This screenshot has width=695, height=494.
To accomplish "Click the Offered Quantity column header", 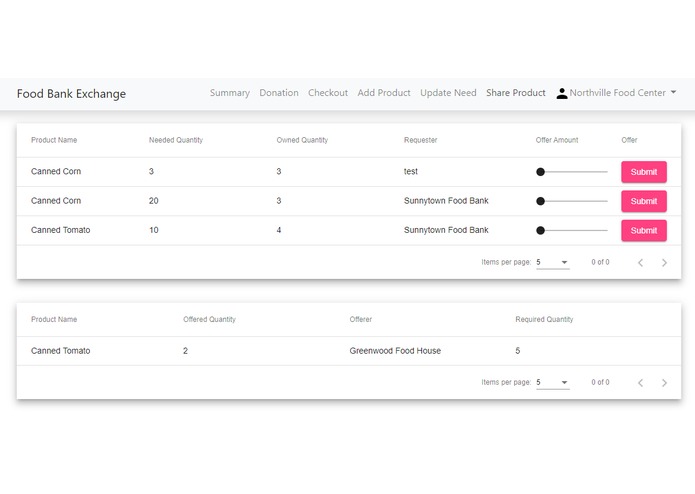I will click(209, 319).
